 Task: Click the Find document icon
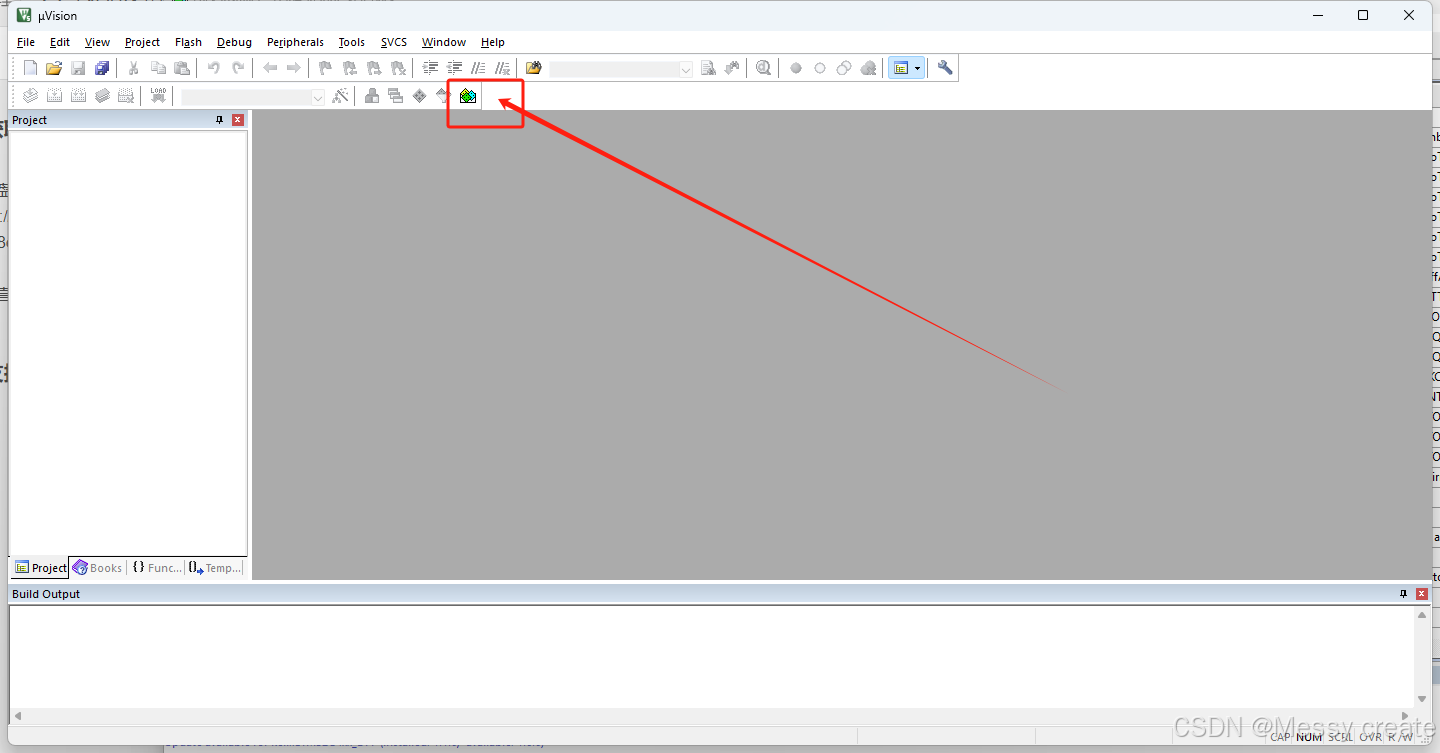pyautogui.click(x=708, y=68)
